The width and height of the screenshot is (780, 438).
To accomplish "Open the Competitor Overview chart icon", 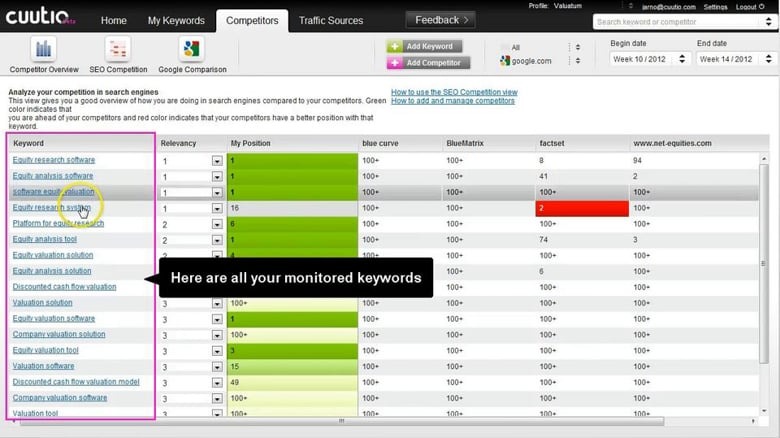I will 44,49.
